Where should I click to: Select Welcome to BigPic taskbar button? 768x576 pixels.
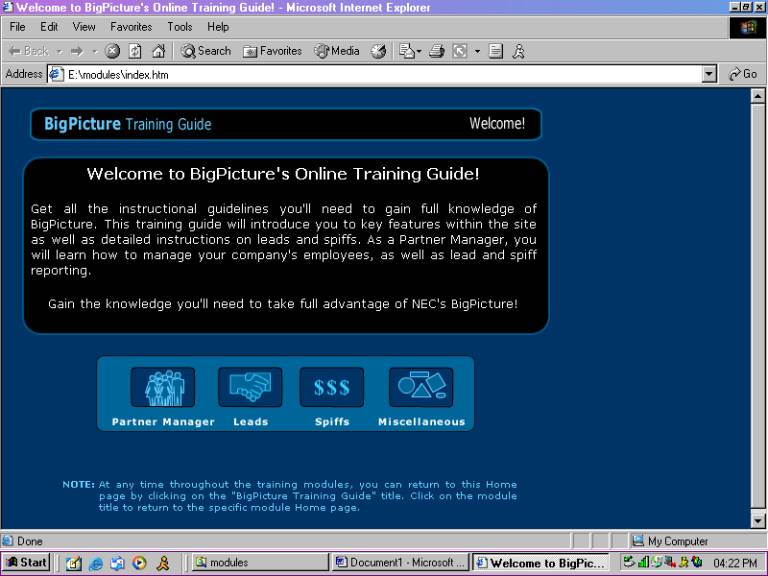point(541,563)
